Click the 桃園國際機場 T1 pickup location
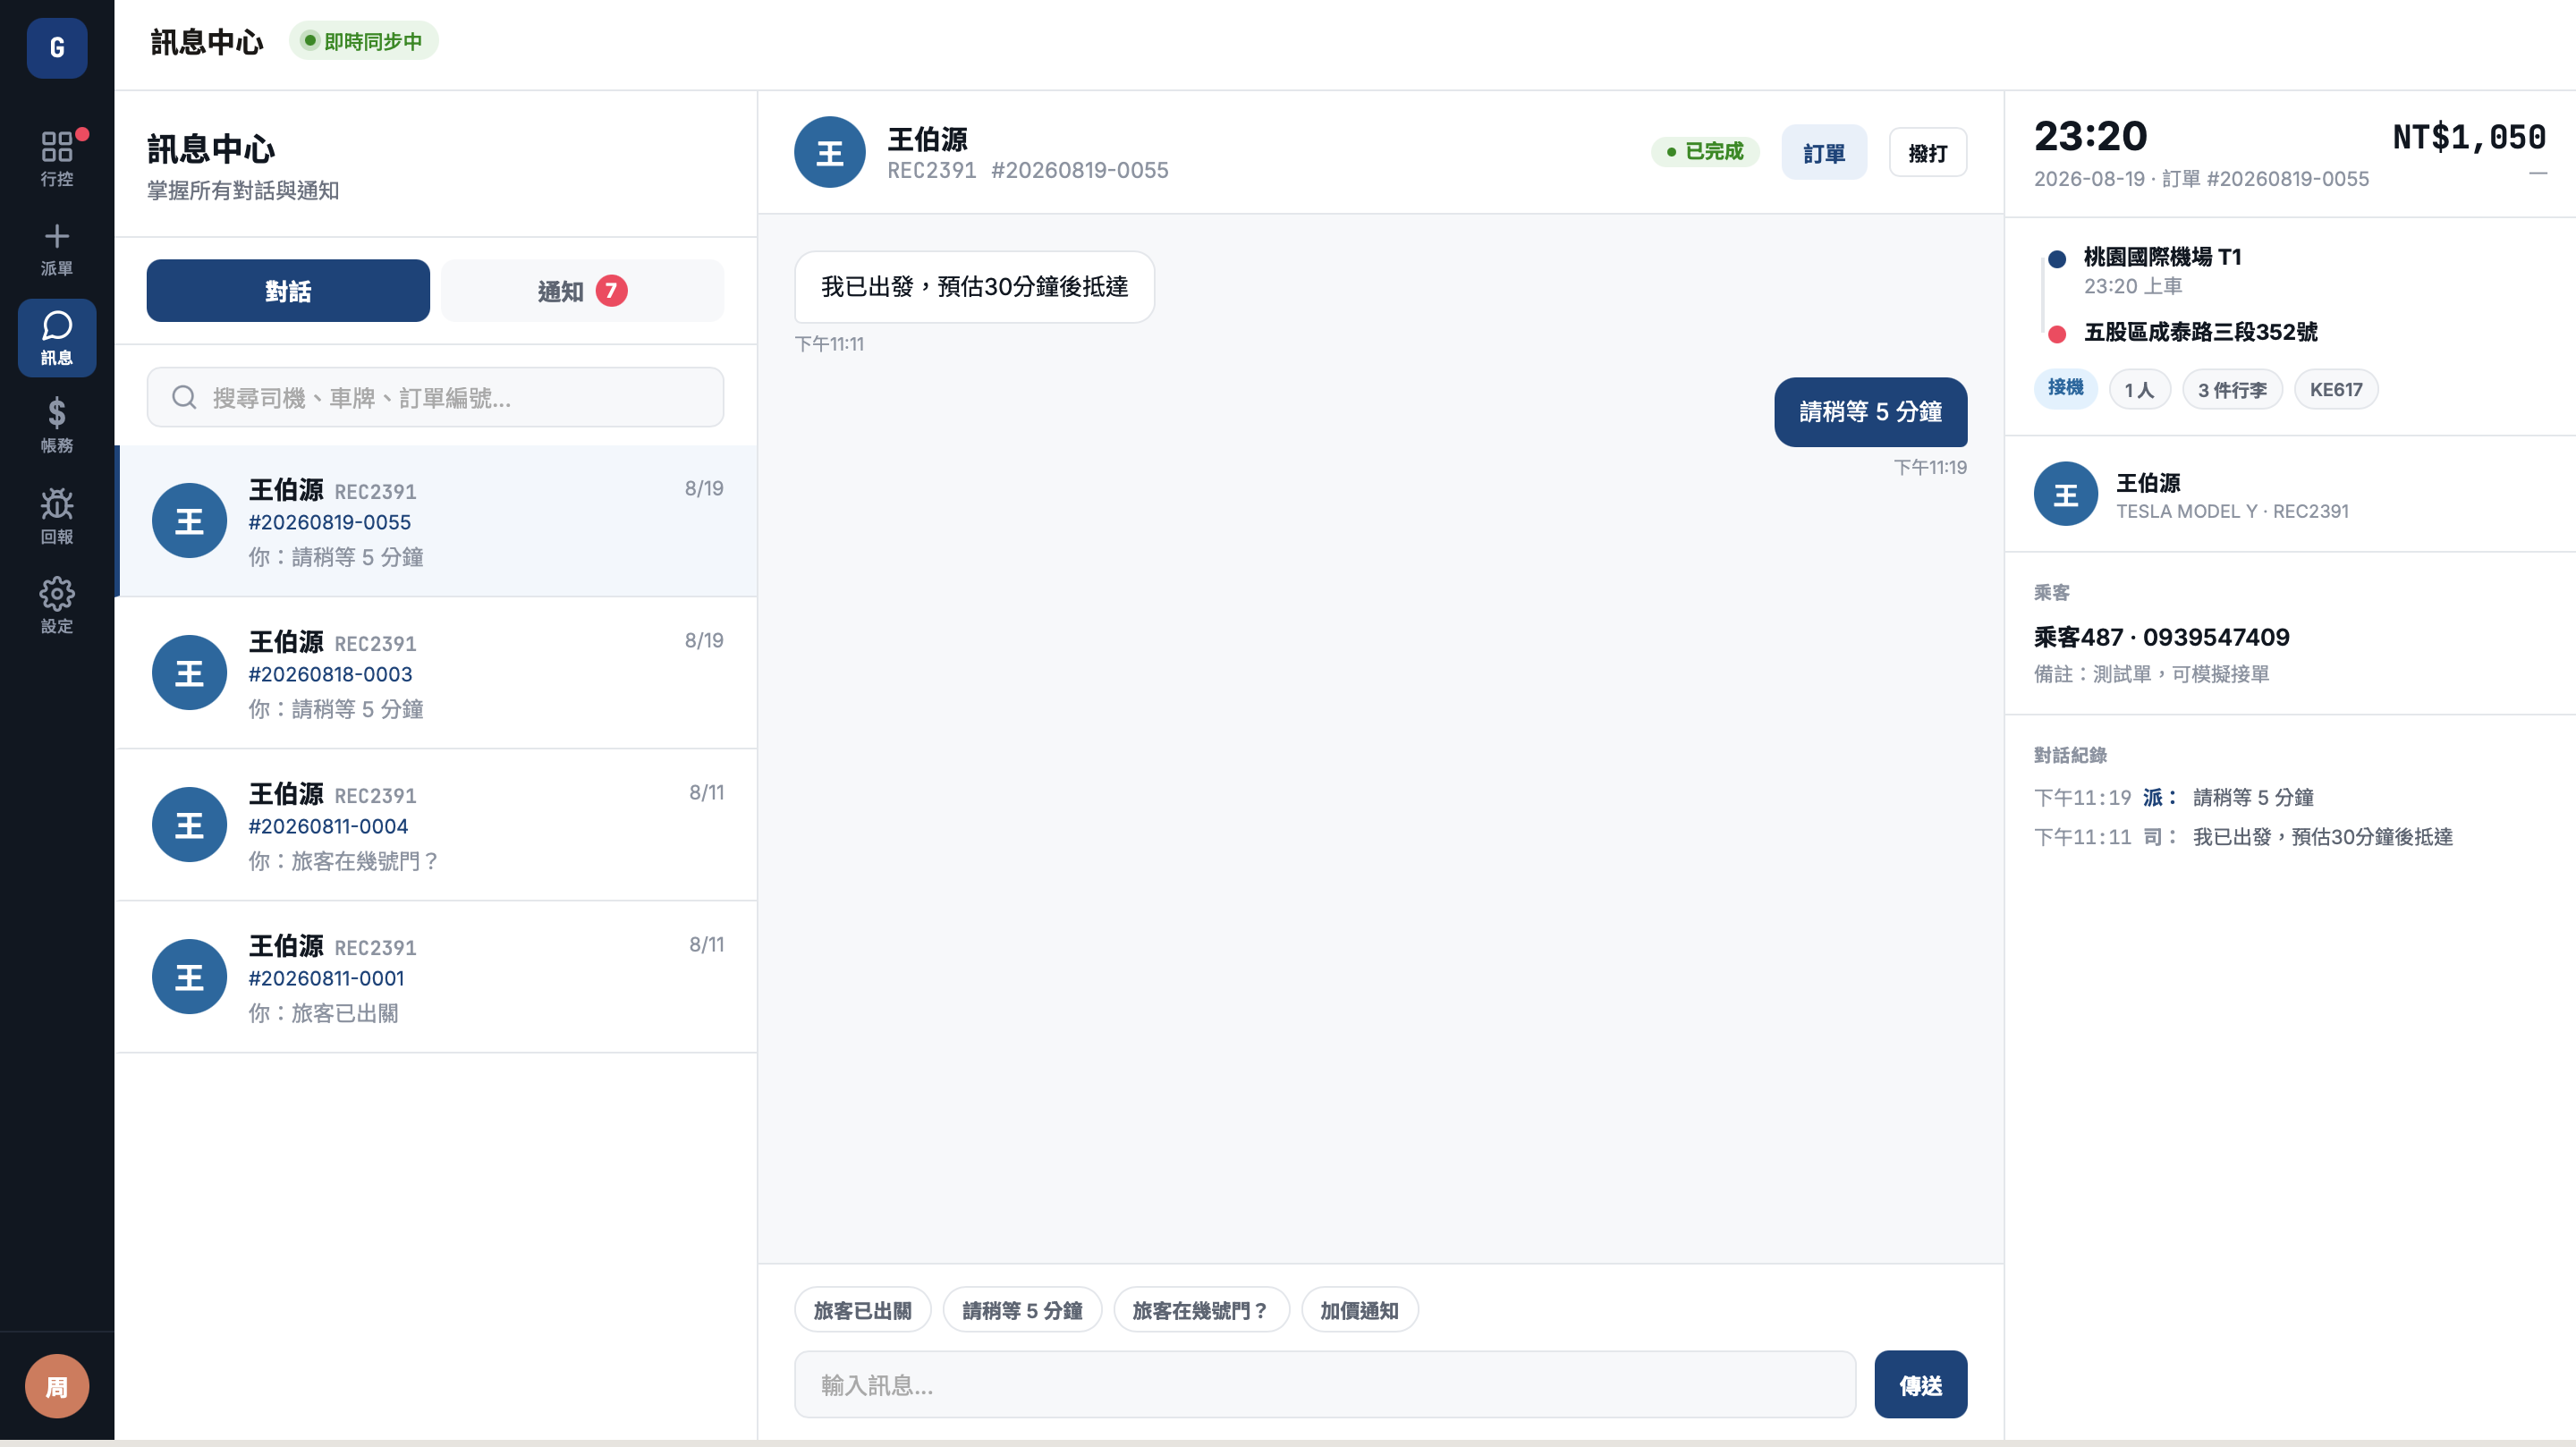Screen dimensions: 2576x1447 [x=2162, y=257]
